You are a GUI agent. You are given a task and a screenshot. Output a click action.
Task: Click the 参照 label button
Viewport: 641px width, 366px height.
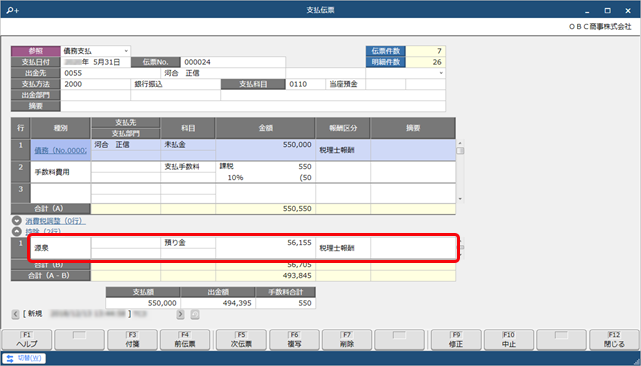click(36, 51)
